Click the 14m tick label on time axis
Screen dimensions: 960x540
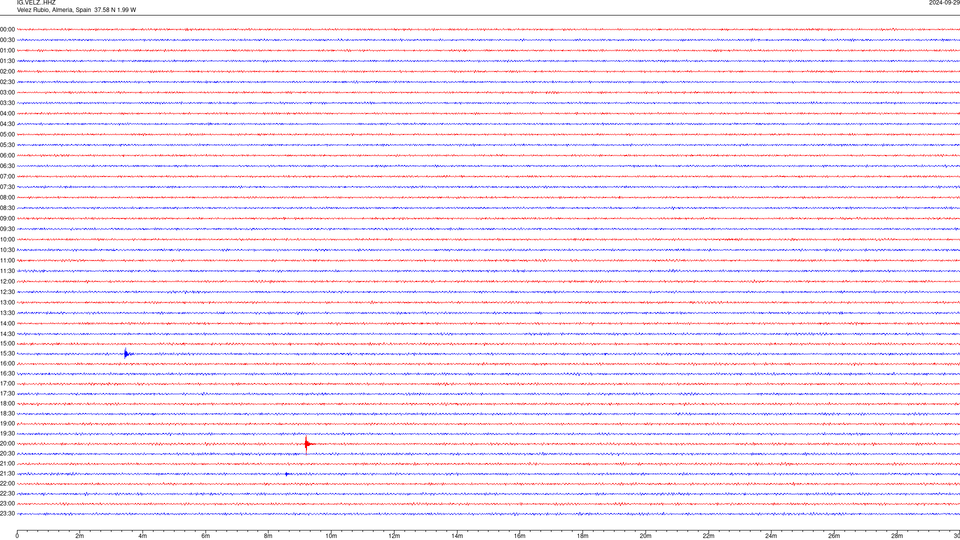[457, 536]
